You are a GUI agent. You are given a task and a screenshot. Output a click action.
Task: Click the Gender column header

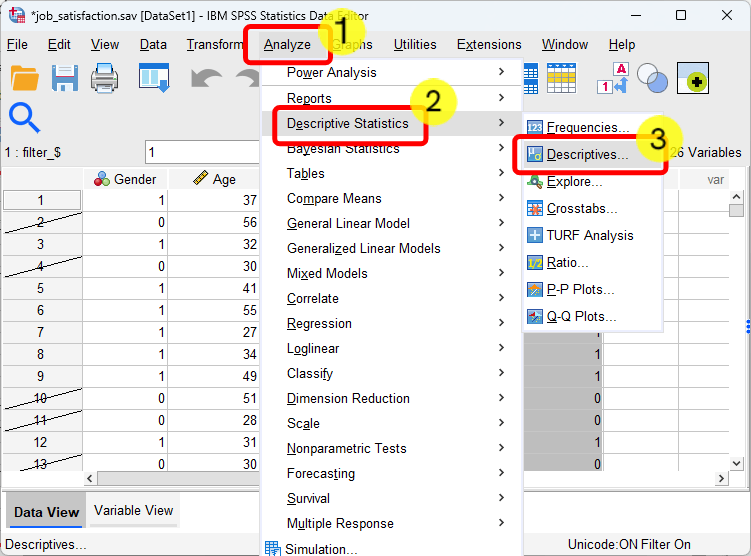point(125,179)
